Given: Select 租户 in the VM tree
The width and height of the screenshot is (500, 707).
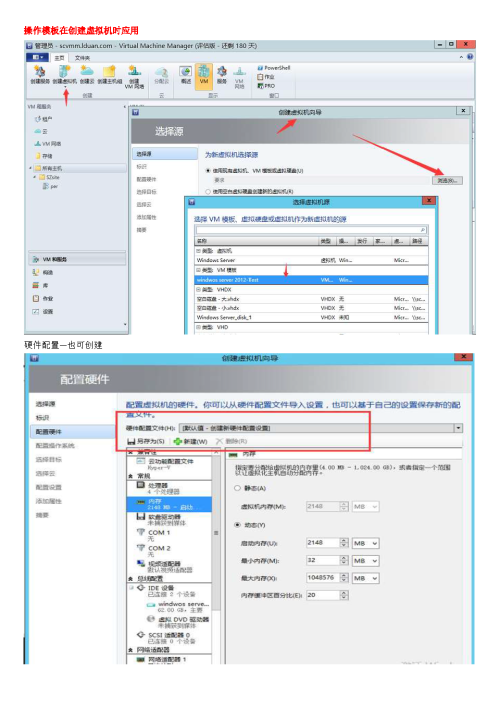Looking at the screenshot, I should click(43, 119).
